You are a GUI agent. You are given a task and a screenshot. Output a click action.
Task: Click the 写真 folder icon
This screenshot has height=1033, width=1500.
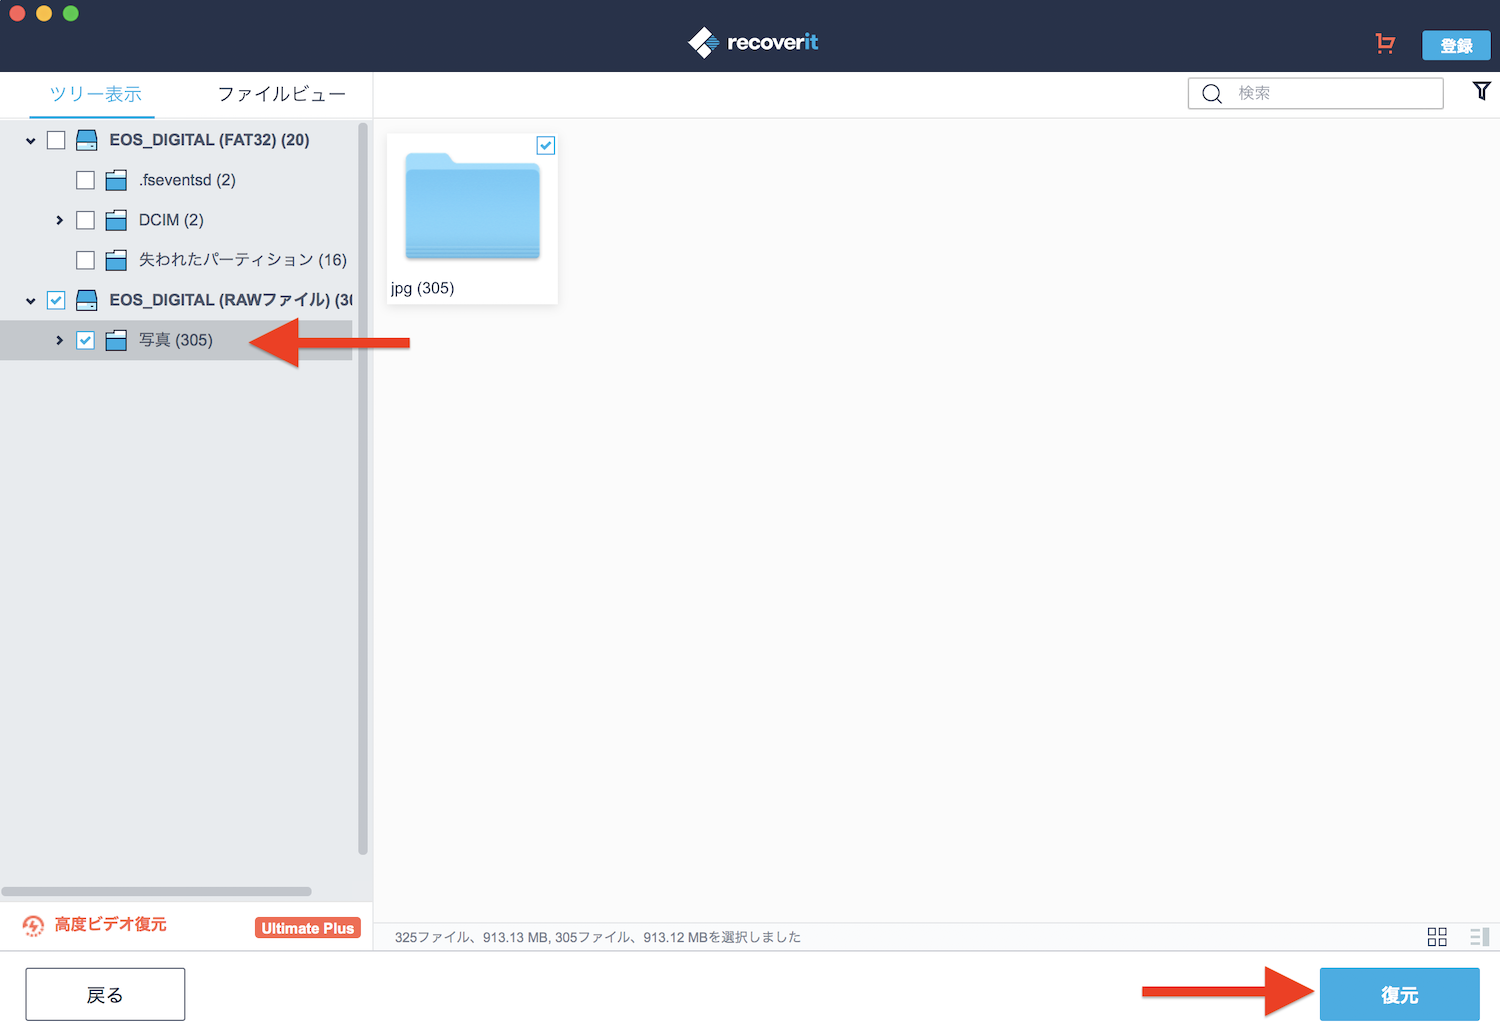point(116,340)
